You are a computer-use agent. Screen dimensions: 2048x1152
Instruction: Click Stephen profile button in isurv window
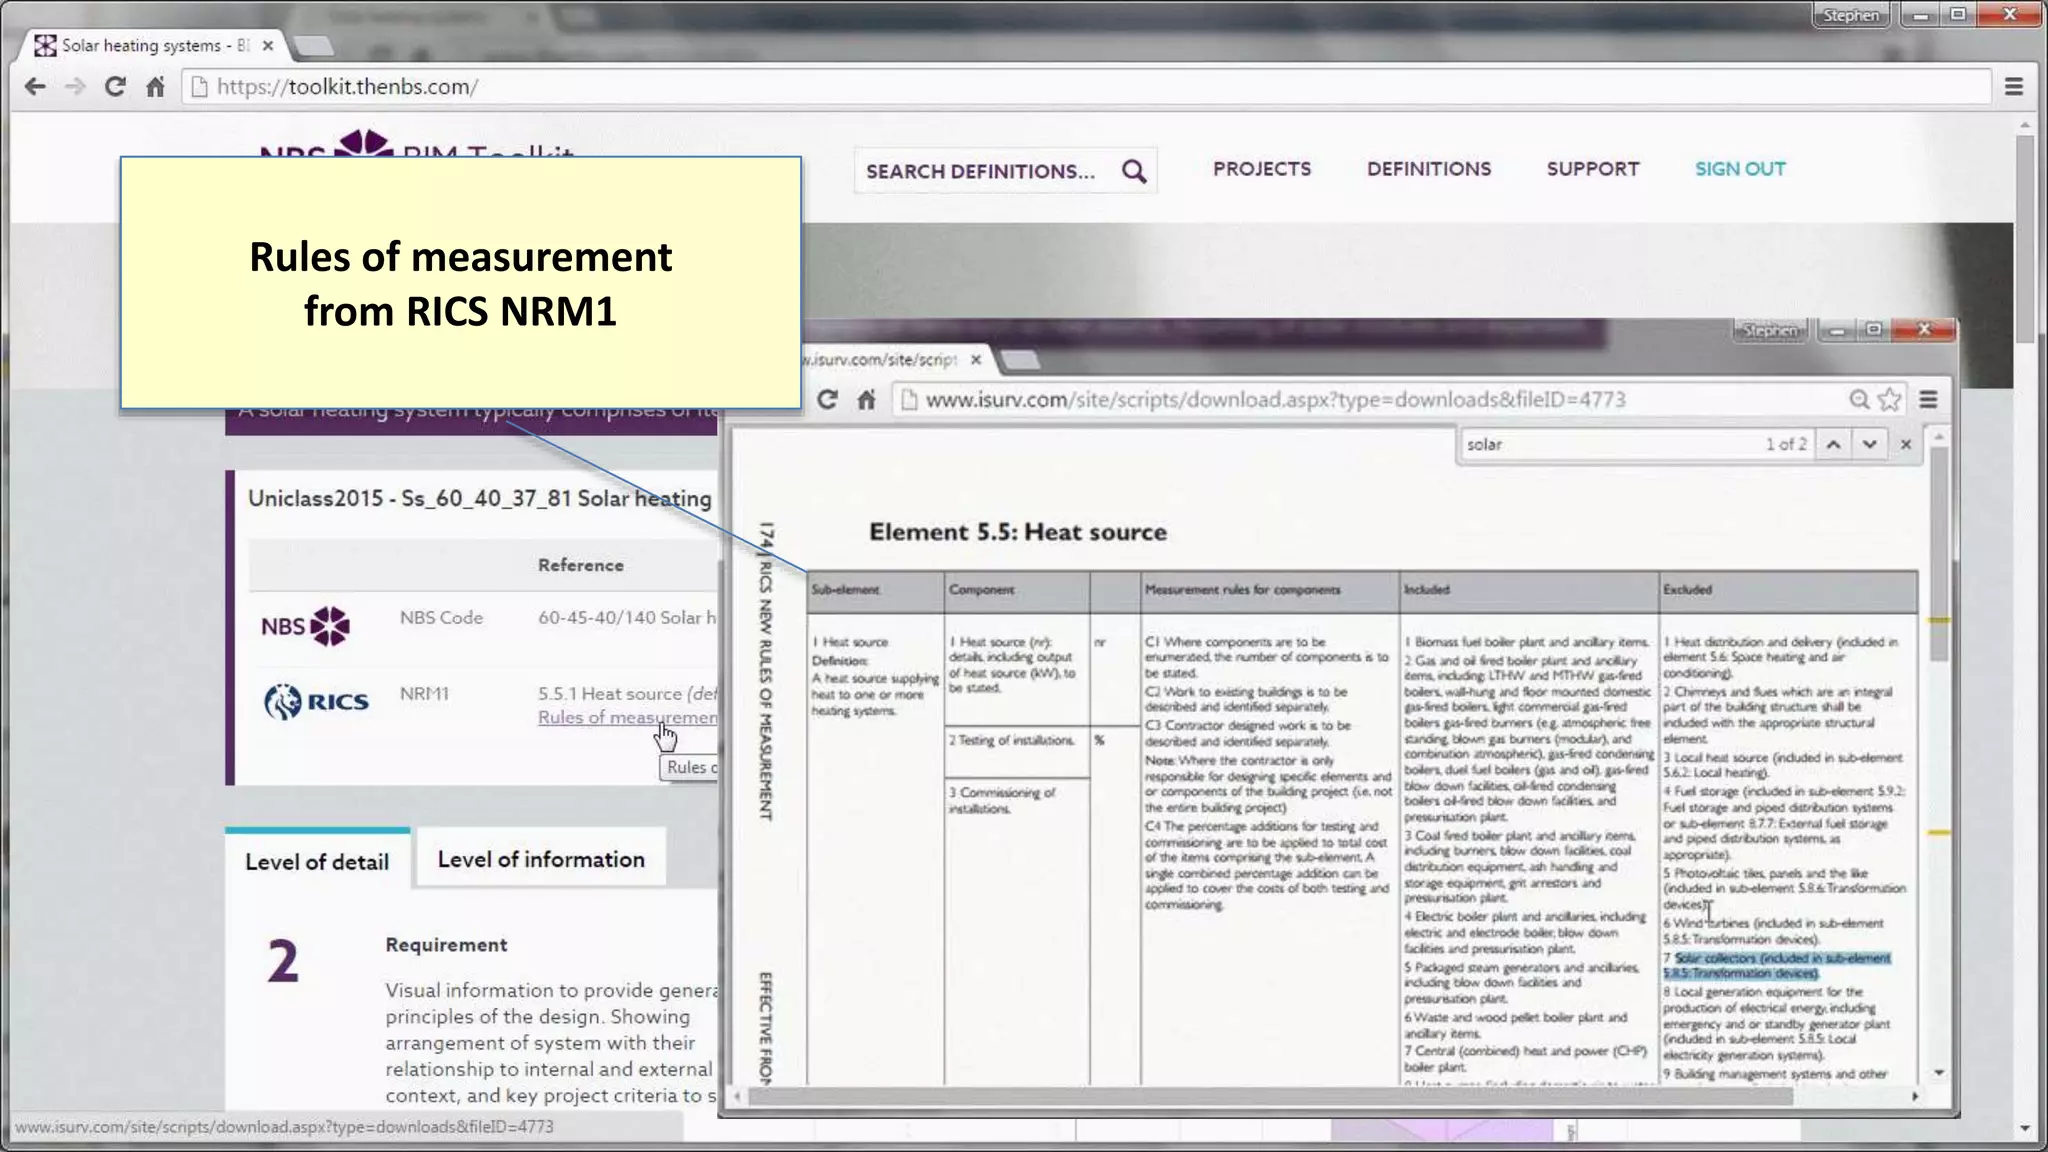pos(1770,330)
